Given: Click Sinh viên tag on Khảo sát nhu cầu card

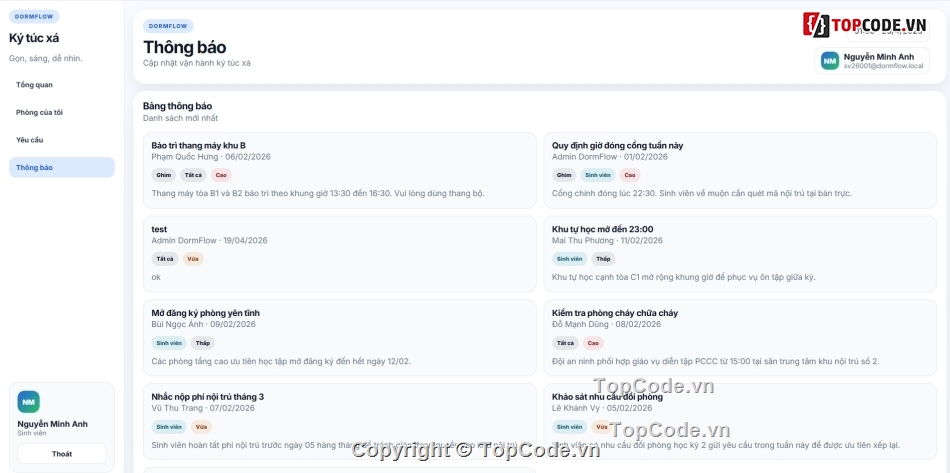Looking at the screenshot, I should [570, 426].
